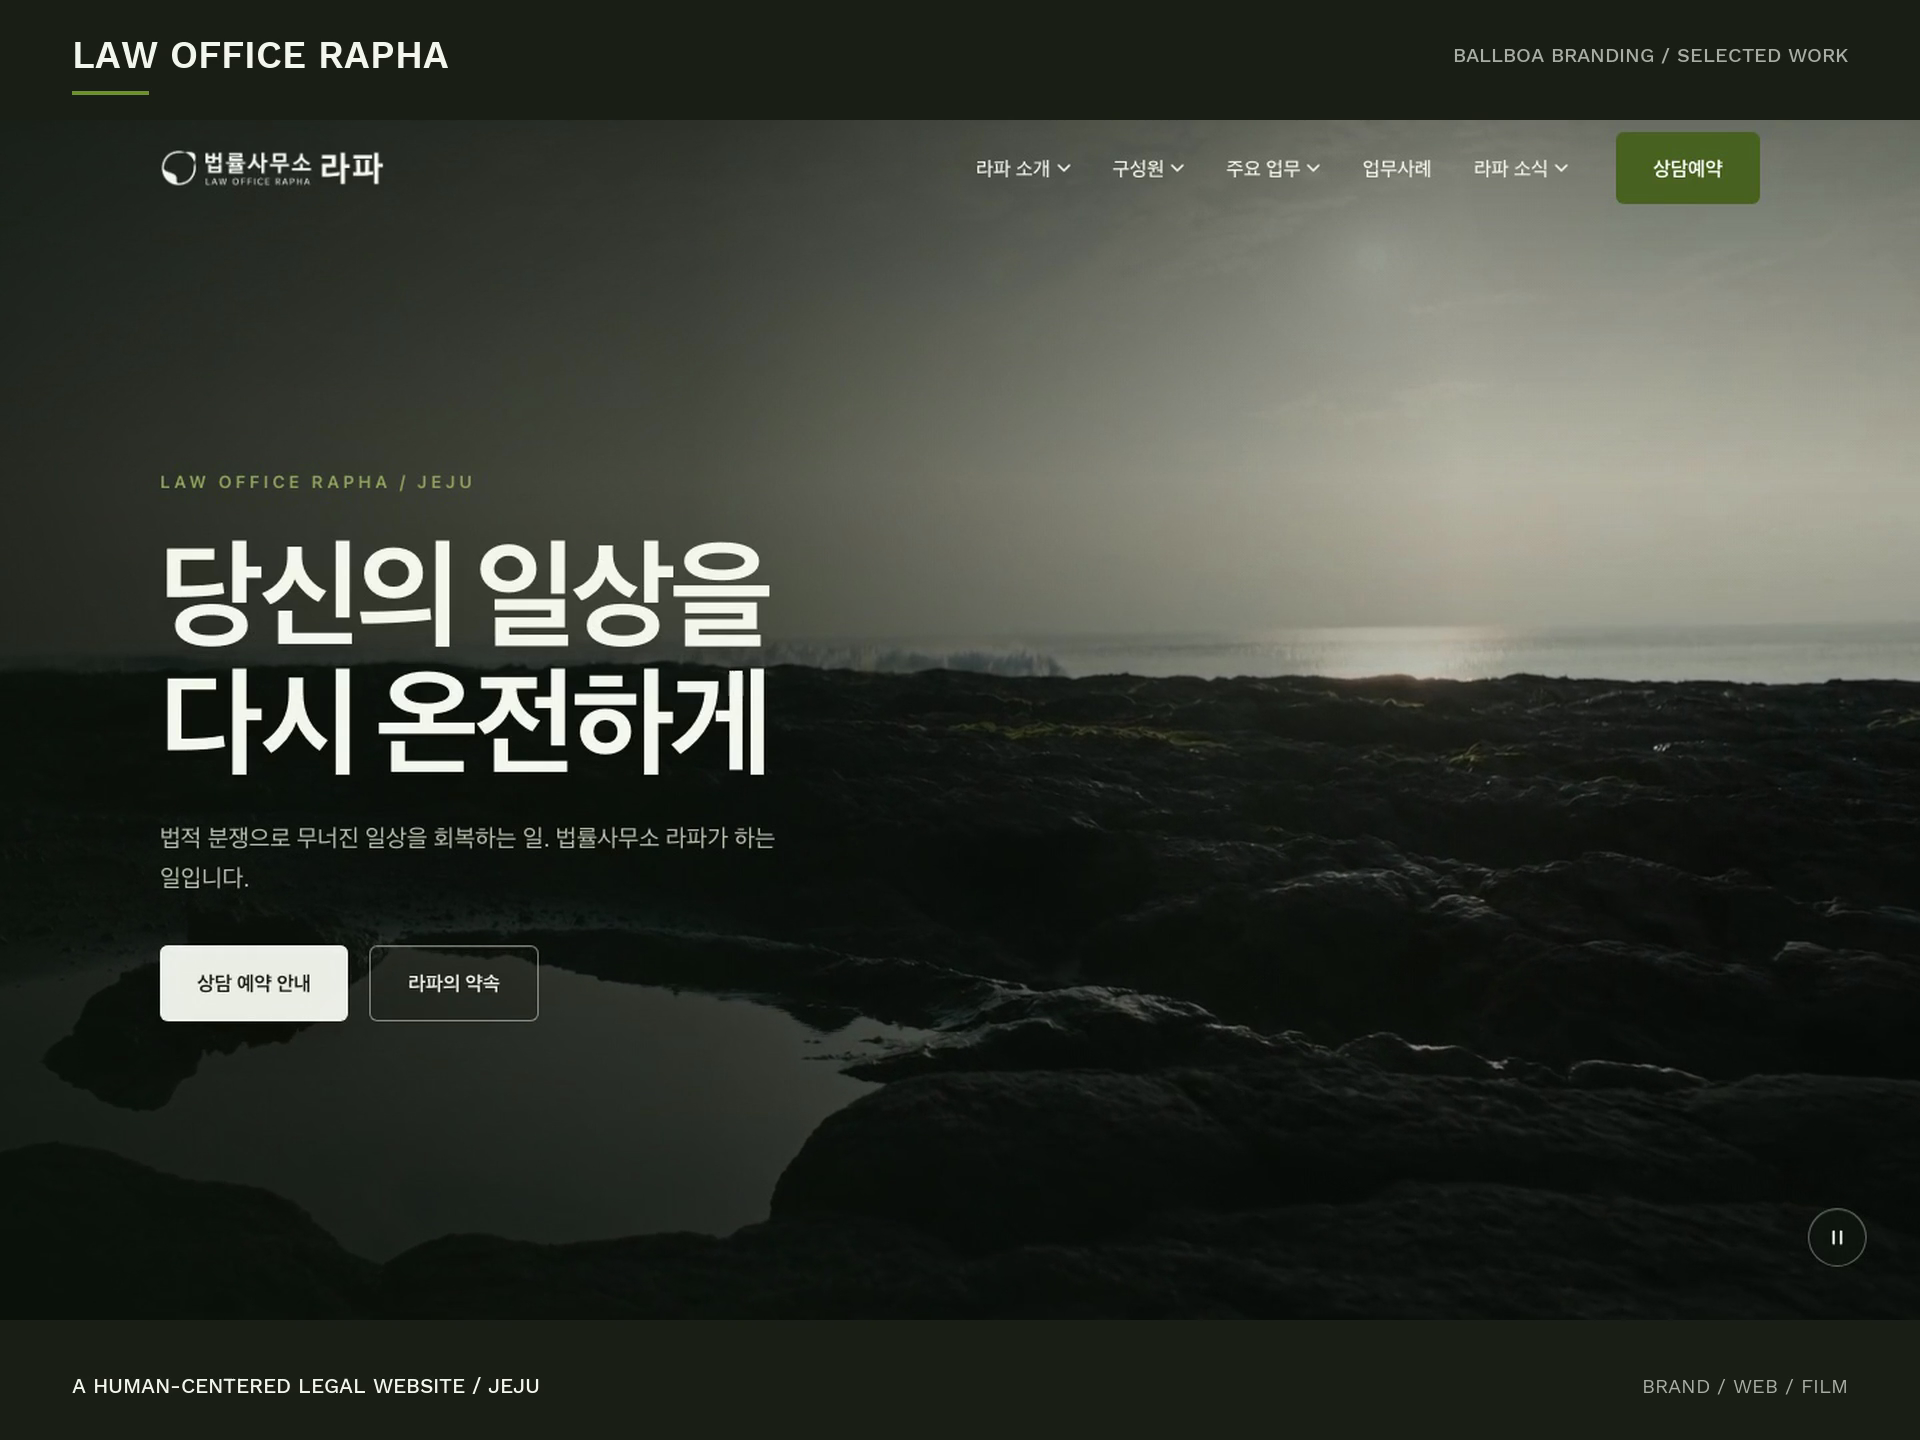Image resolution: width=1920 pixels, height=1440 pixels.
Task: Click the green 상담예약 button
Action: click(1687, 168)
